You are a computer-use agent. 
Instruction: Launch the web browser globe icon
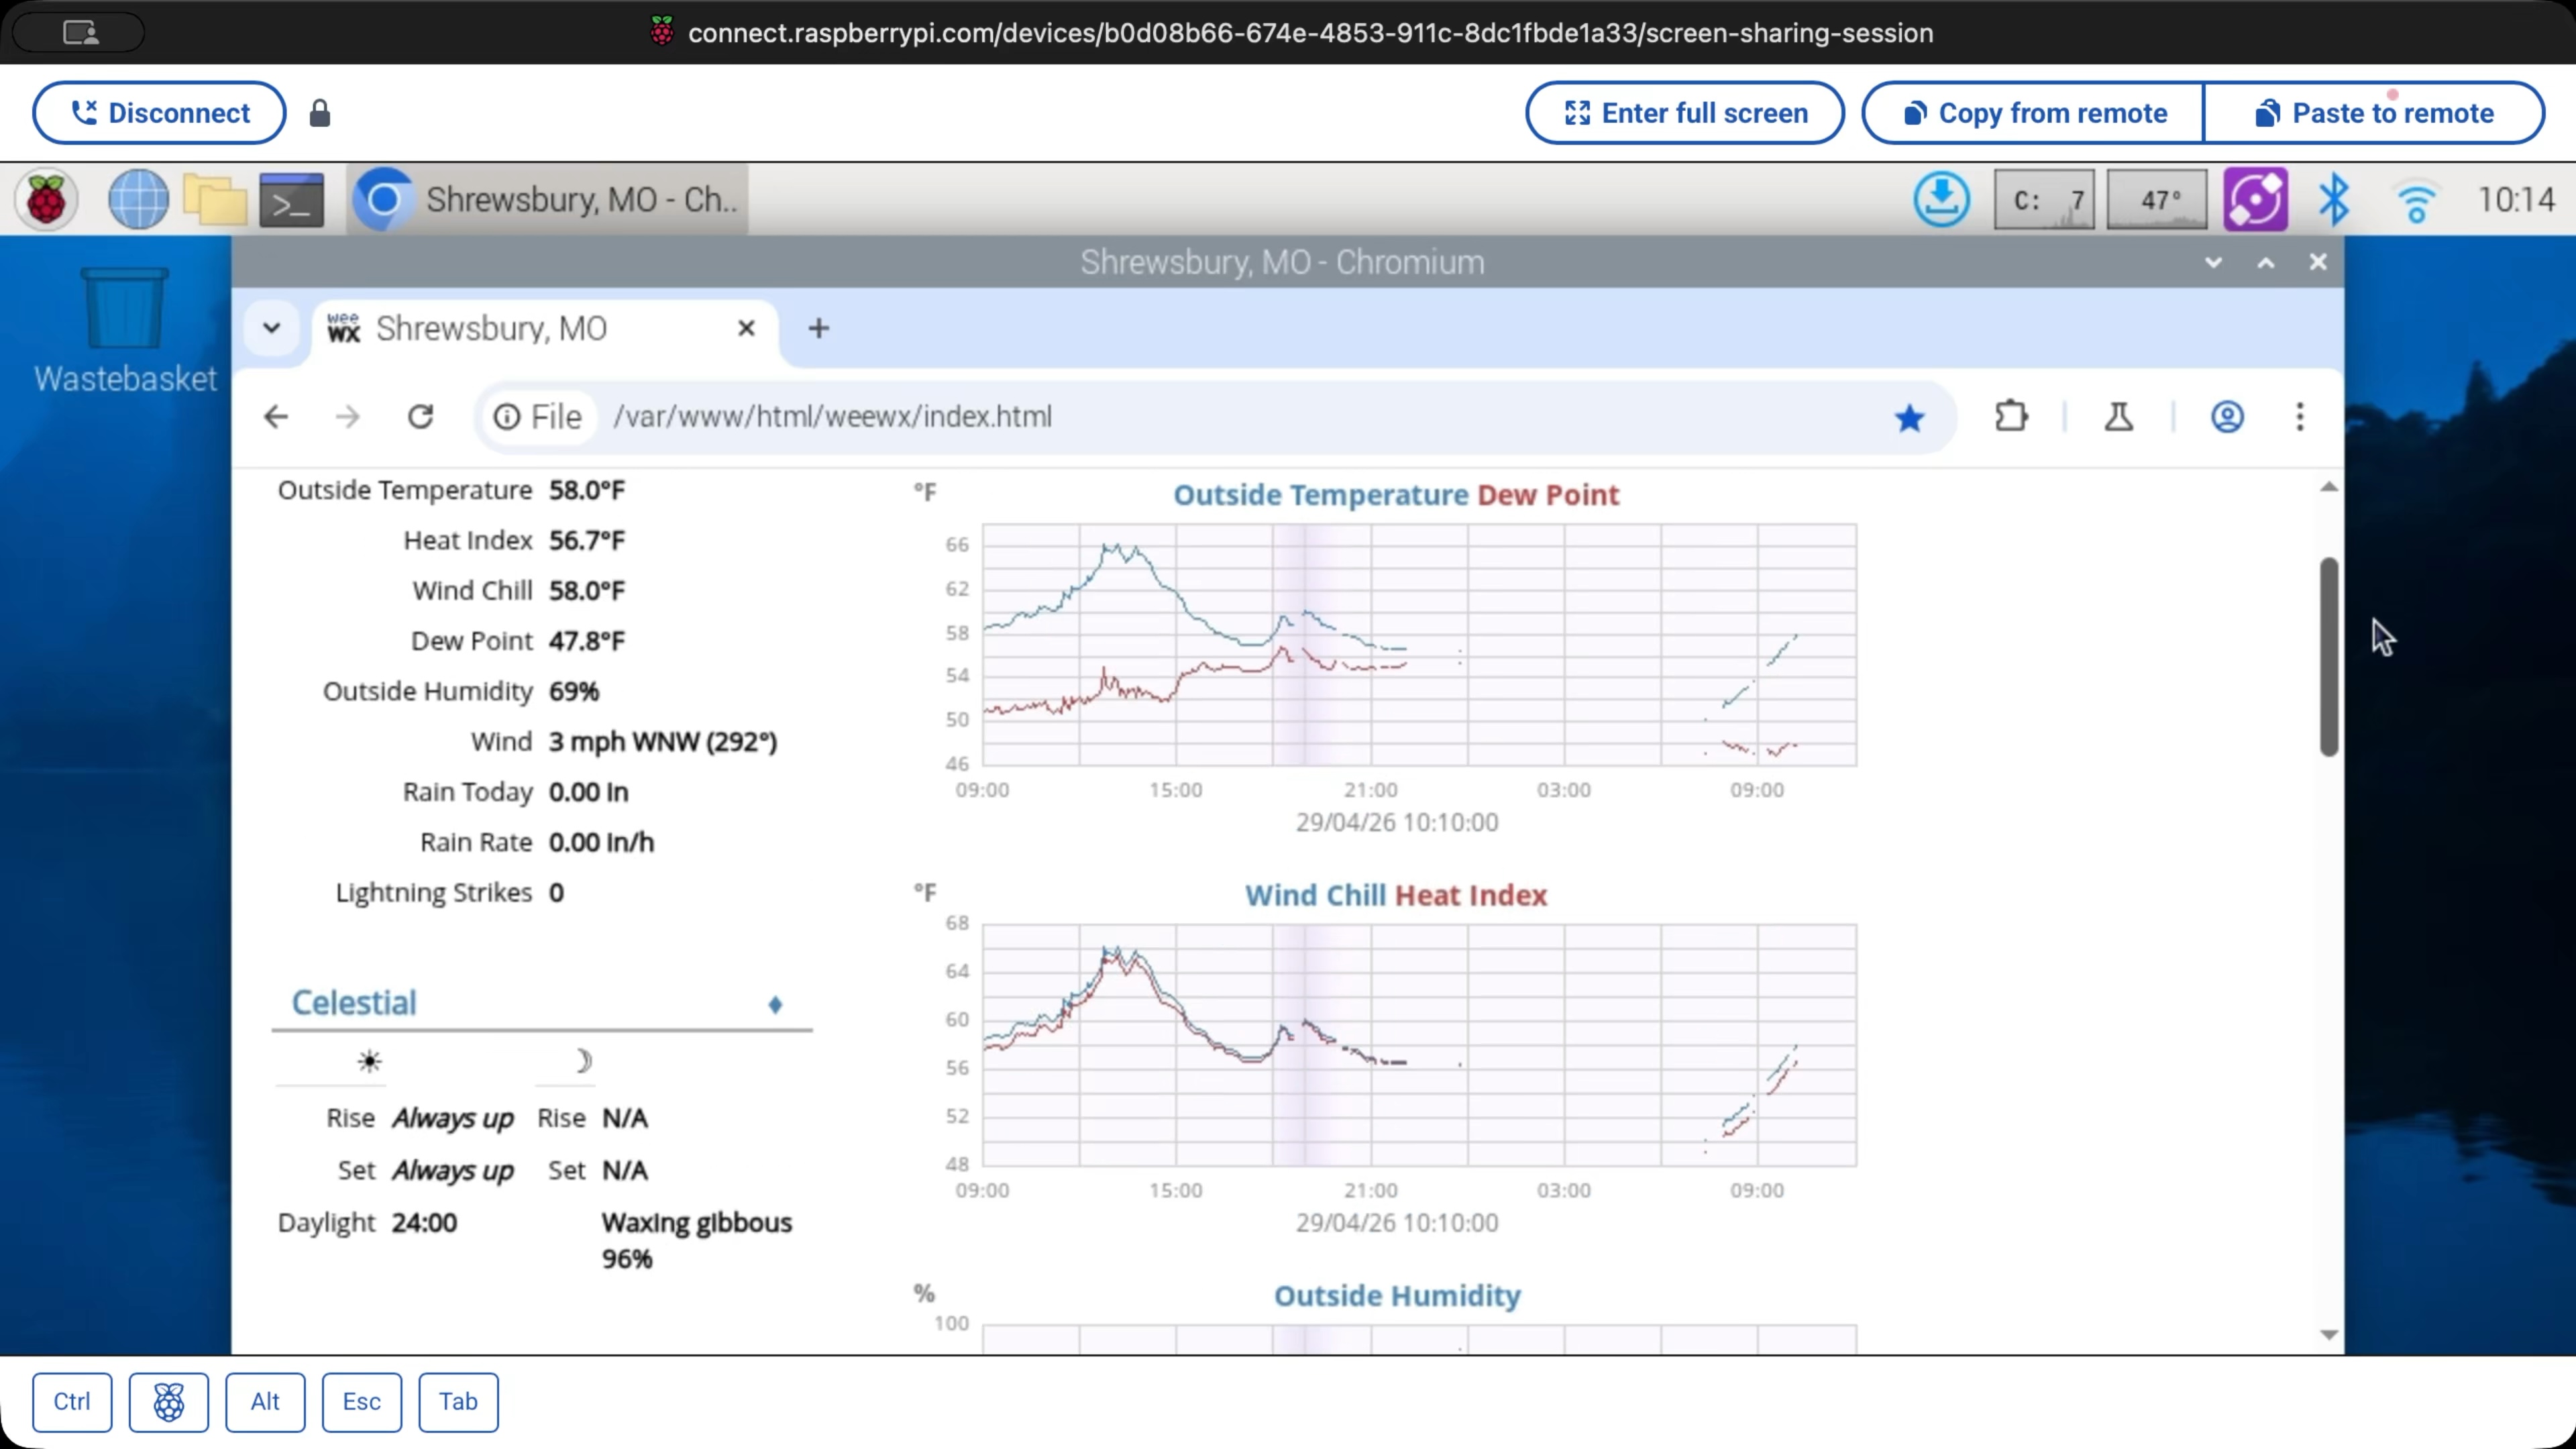tap(138, 200)
